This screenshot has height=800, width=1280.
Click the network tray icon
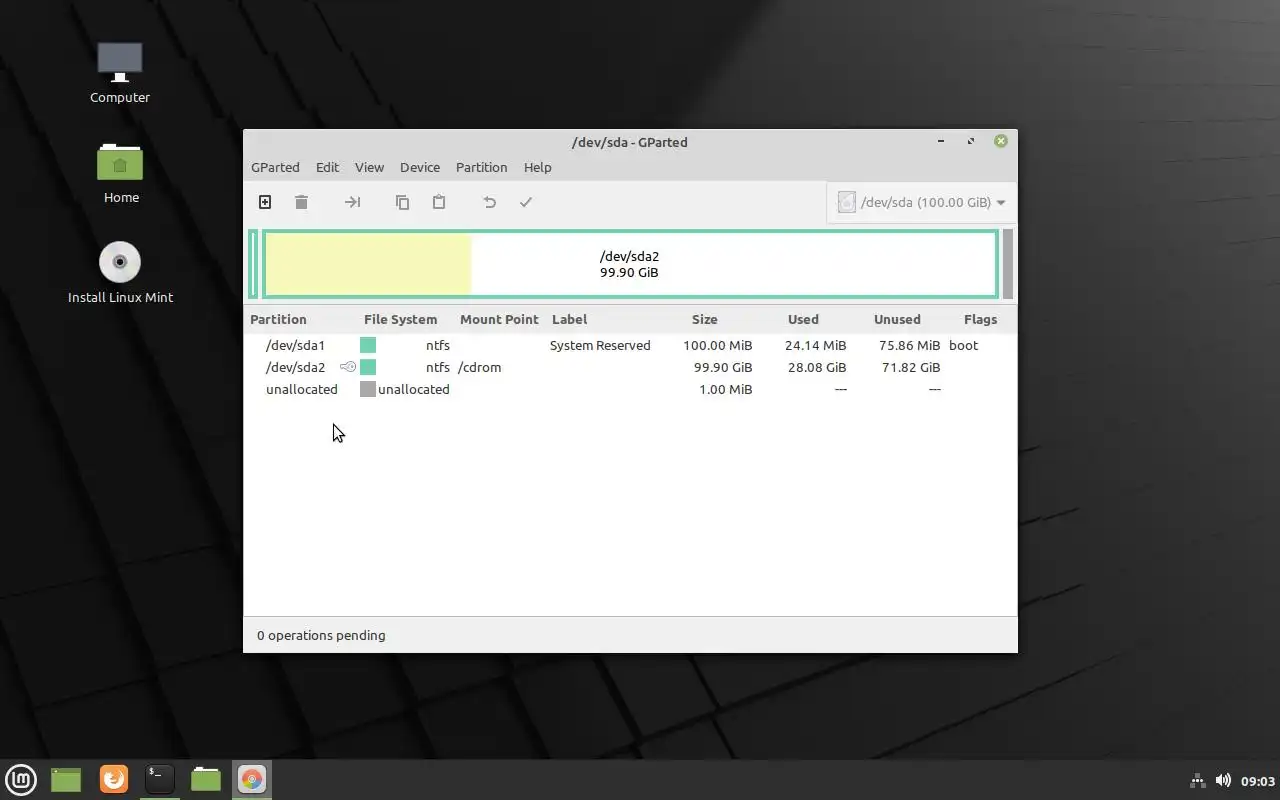[1197, 780]
